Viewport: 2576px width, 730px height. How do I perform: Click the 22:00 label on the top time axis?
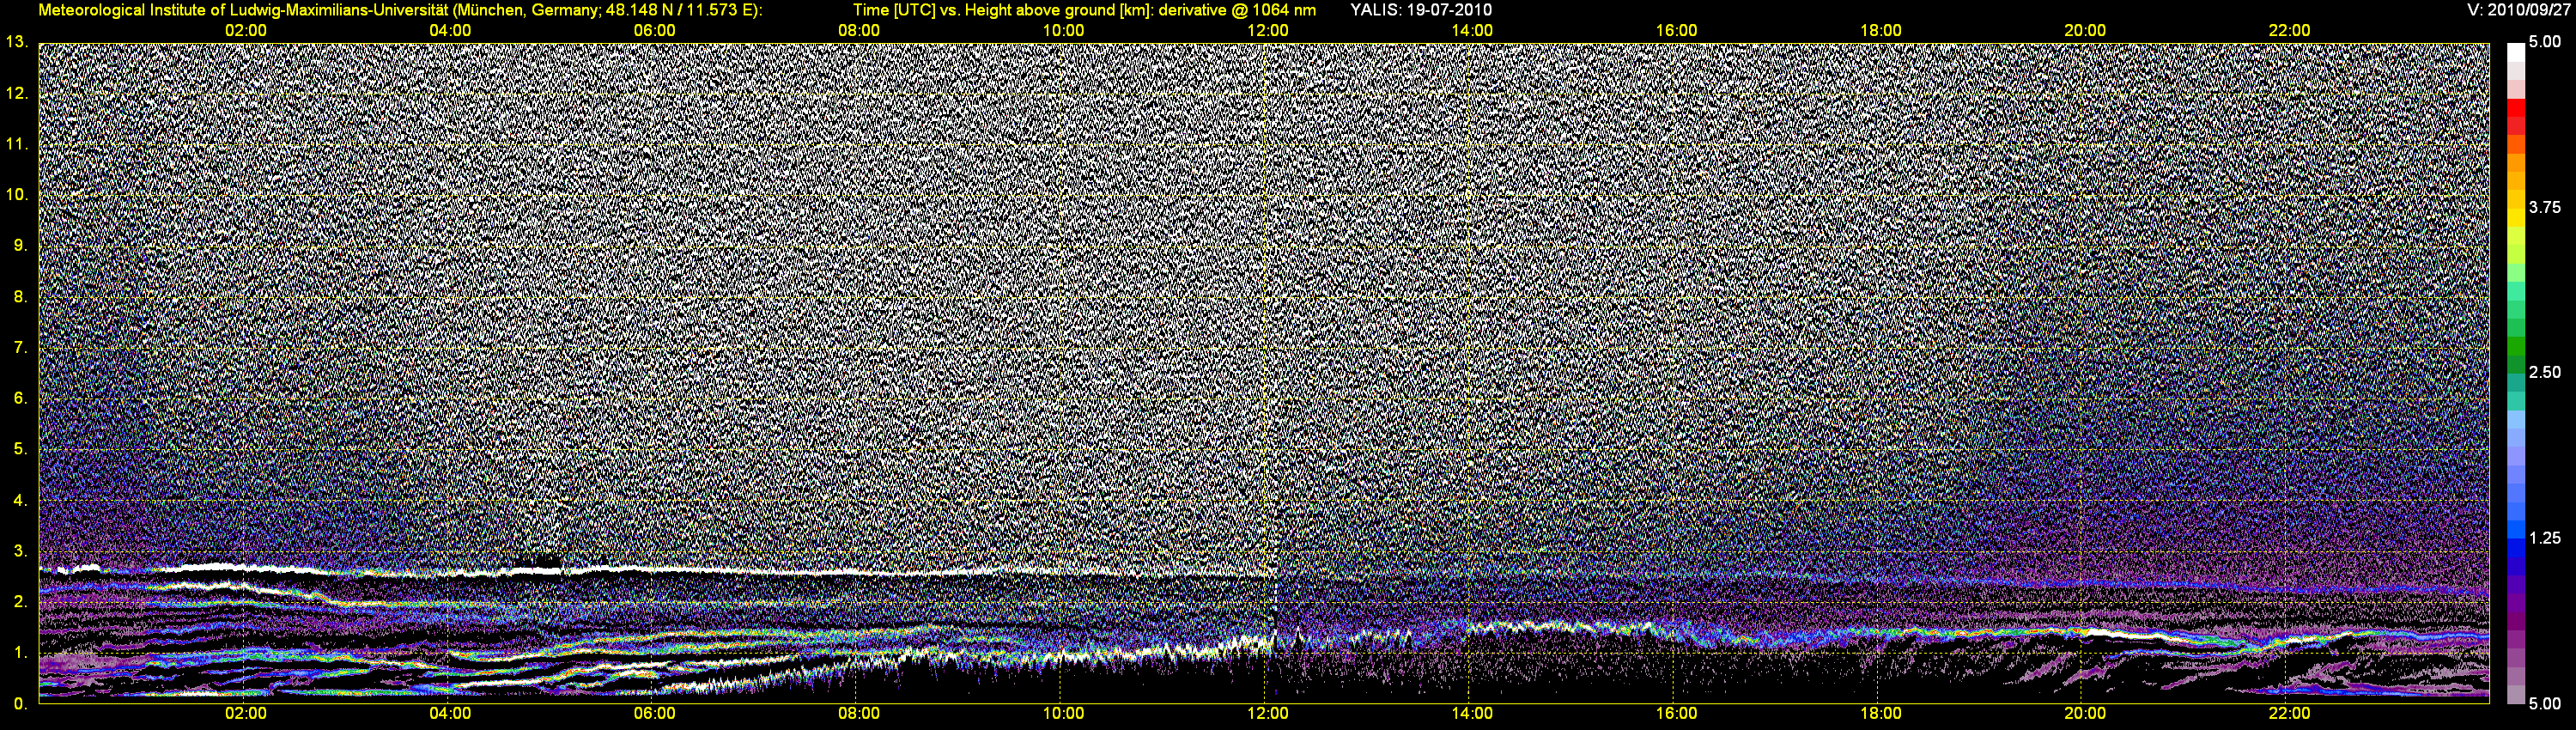(x=2289, y=31)
